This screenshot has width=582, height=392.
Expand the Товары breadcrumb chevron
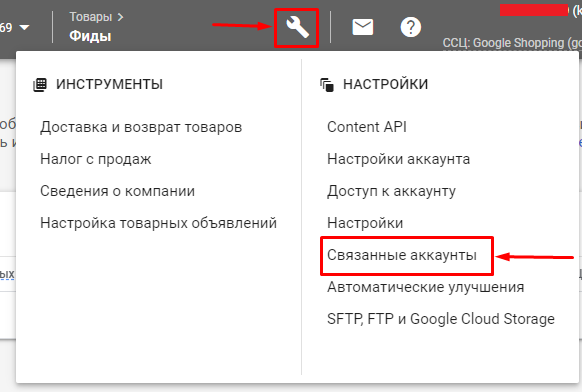coord(120,17)
